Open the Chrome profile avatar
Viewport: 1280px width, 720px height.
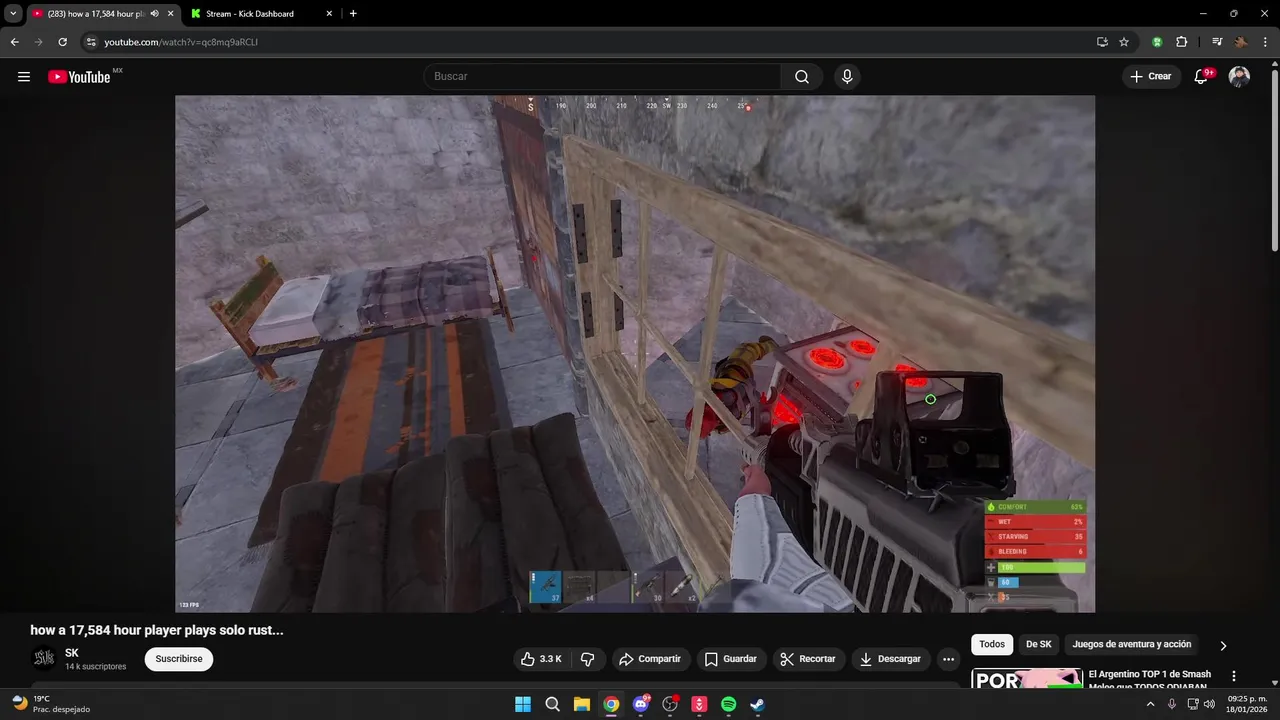pyautogui.click(x=1241, y=42)
